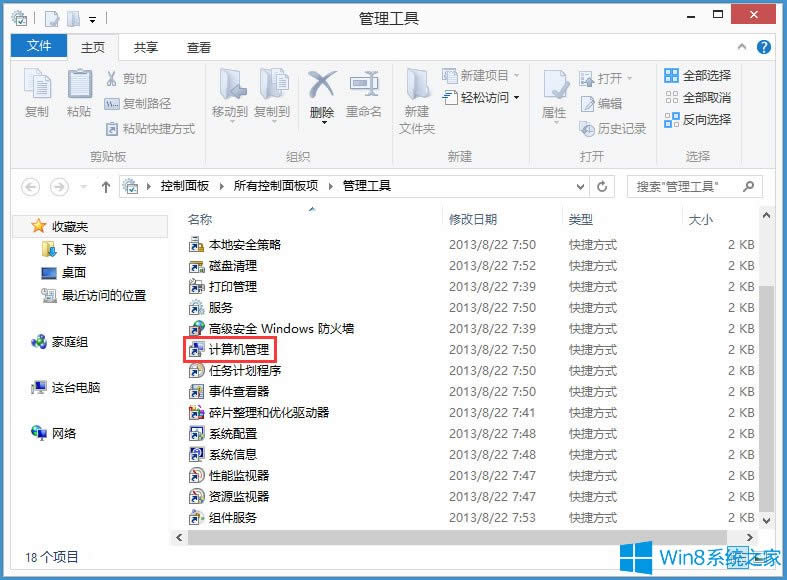The width and height of the screenshot is (787, 580).
Task: Click the vertical scrollbar down arrow
Action: click(x=766, y=520)
